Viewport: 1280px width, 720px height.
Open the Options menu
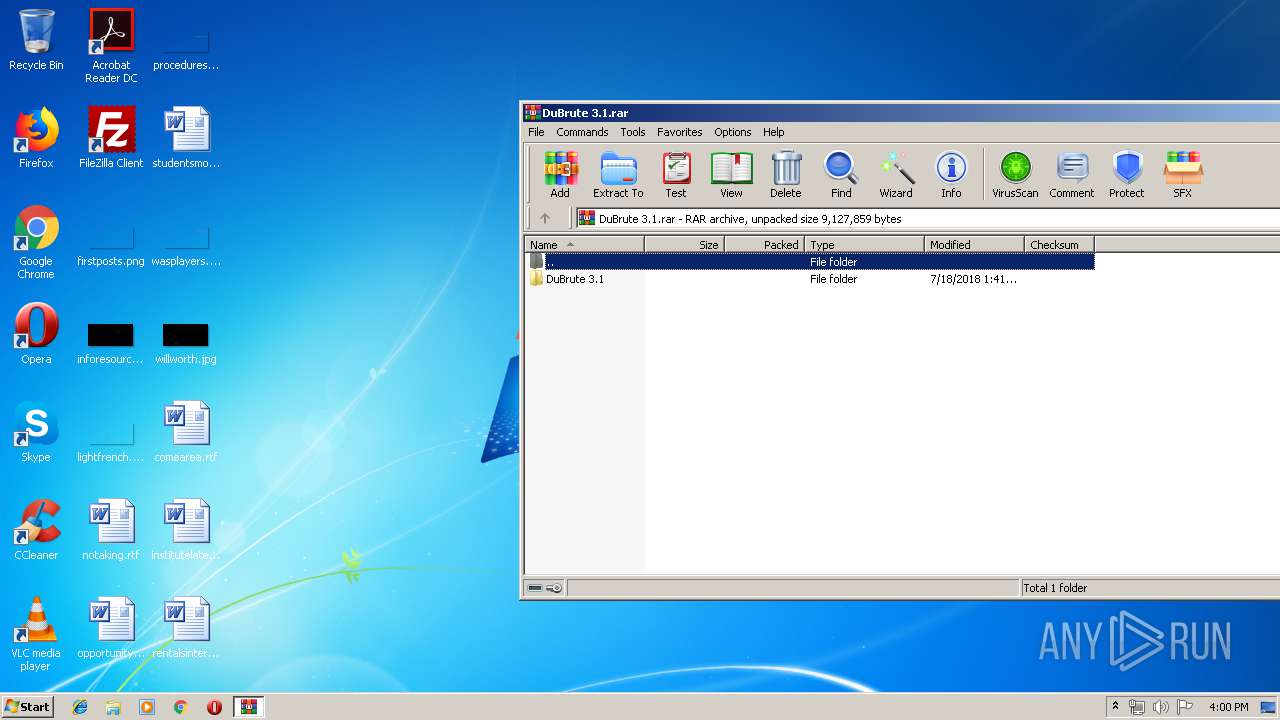[x=732, y=132]
